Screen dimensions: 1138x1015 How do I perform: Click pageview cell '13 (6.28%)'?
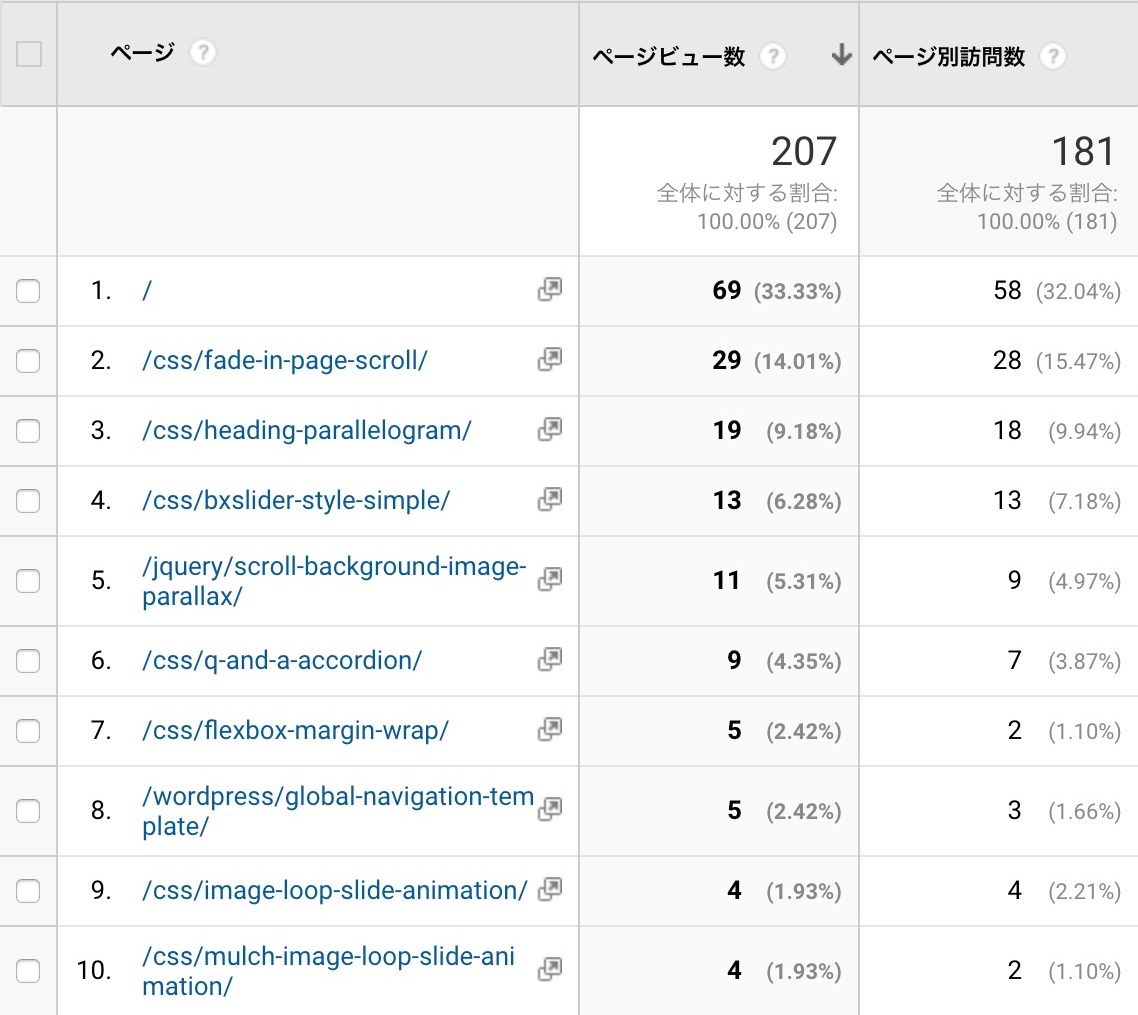(777, 501)
